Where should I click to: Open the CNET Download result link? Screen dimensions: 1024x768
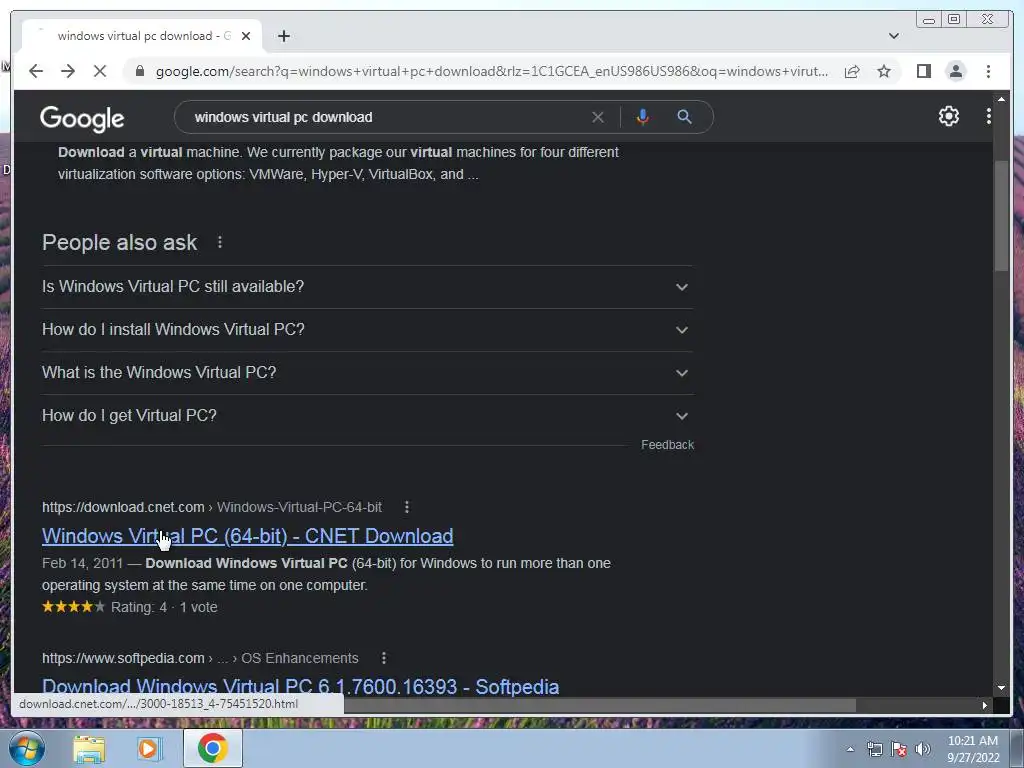pos(248,536)
